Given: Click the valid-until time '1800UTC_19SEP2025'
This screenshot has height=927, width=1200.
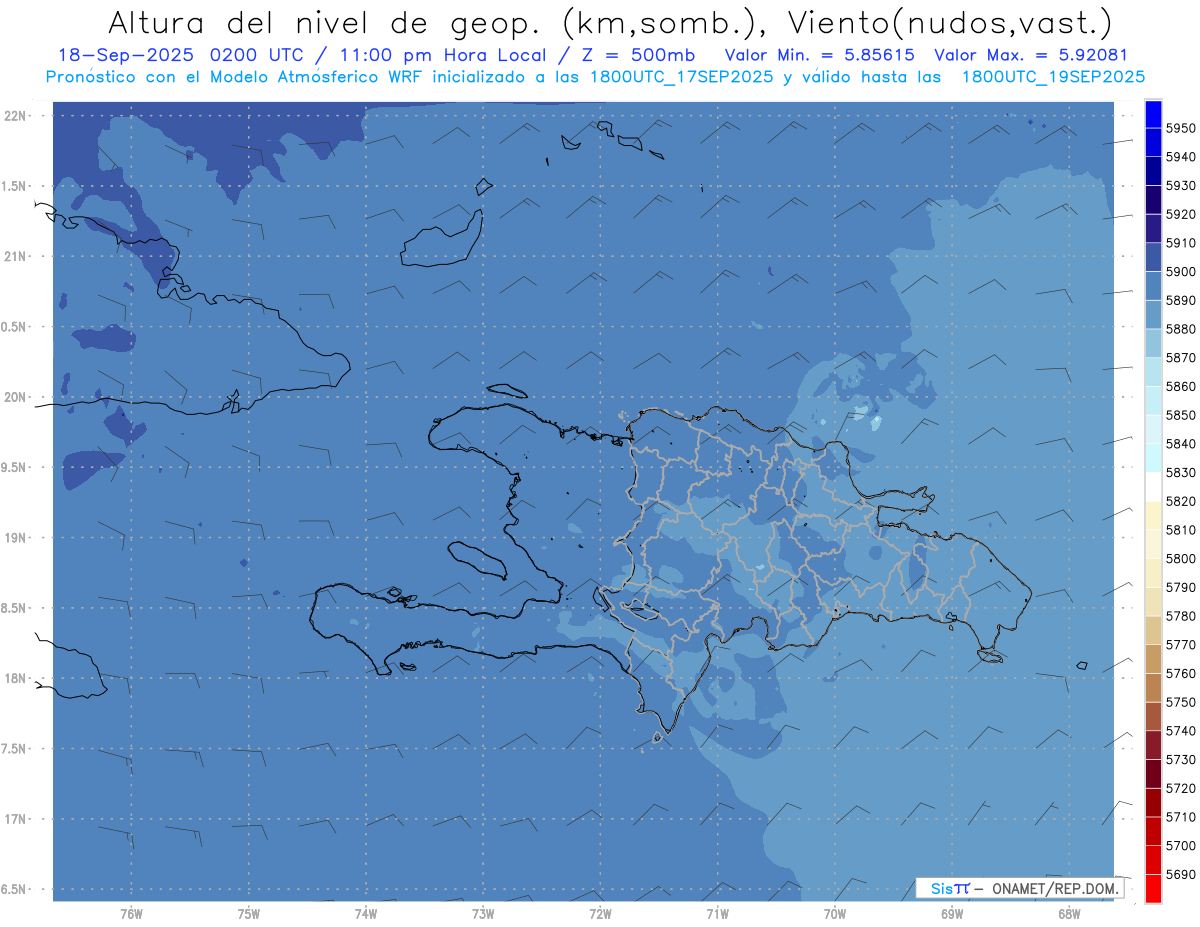Looking at the screenshot, I should click(x=1053, y=76).
